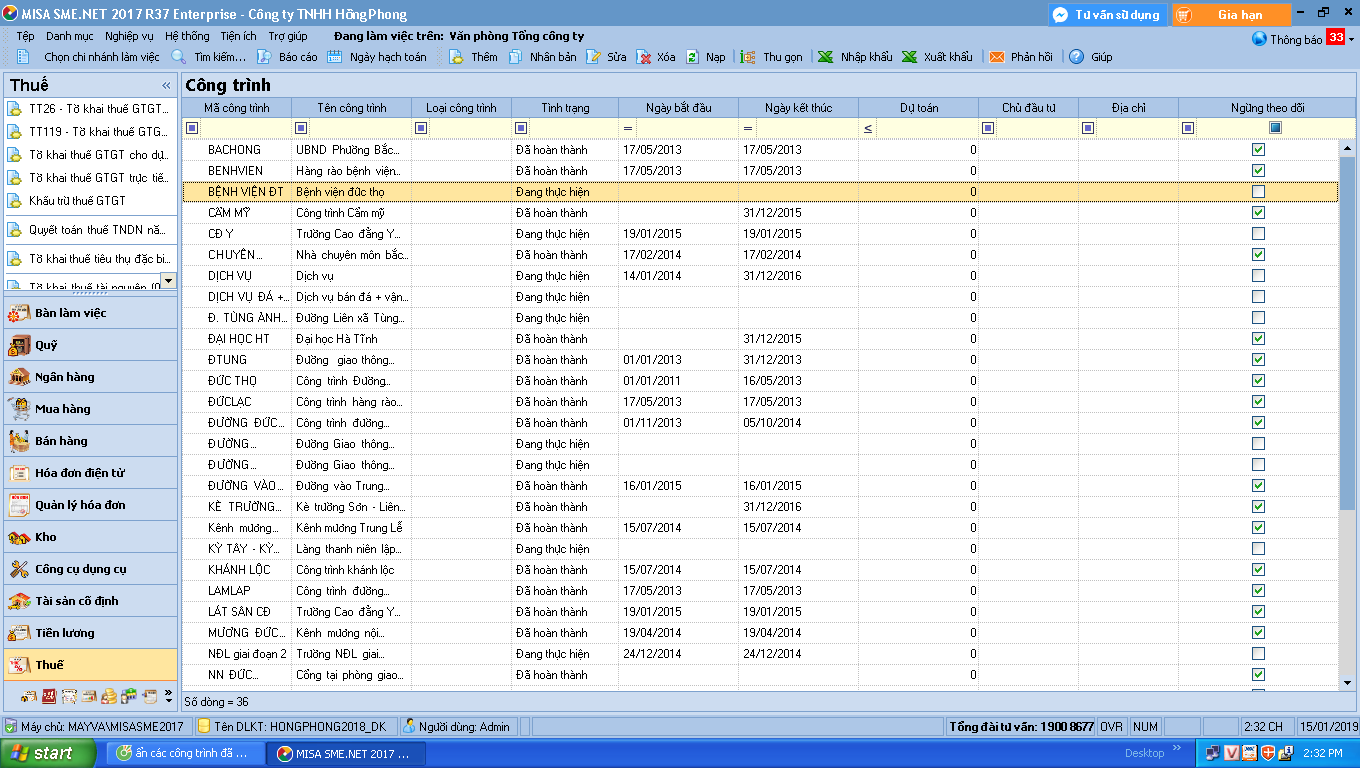Open the Báo cáo report icon
1360x768 pixels.
pyautogui.click(x=265, y=57)
